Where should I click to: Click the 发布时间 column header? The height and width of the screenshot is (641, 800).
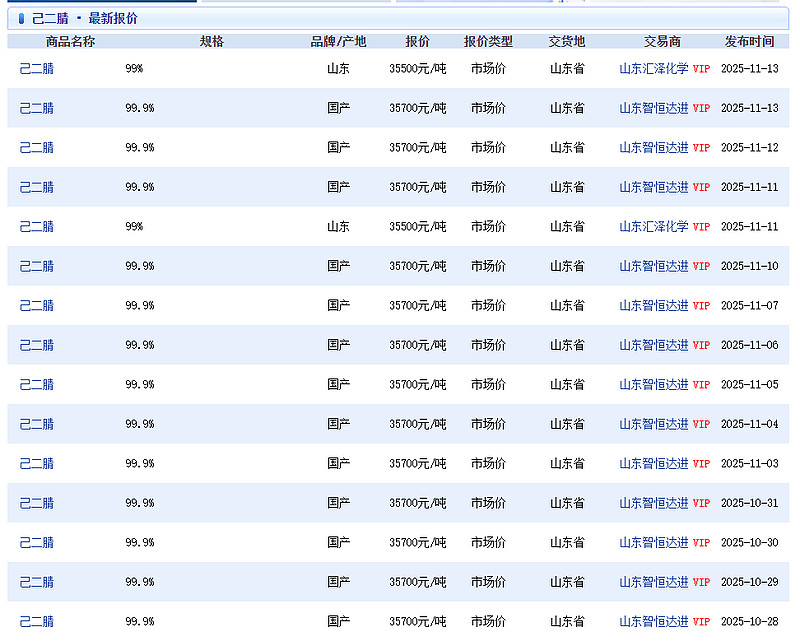[749, 41]
